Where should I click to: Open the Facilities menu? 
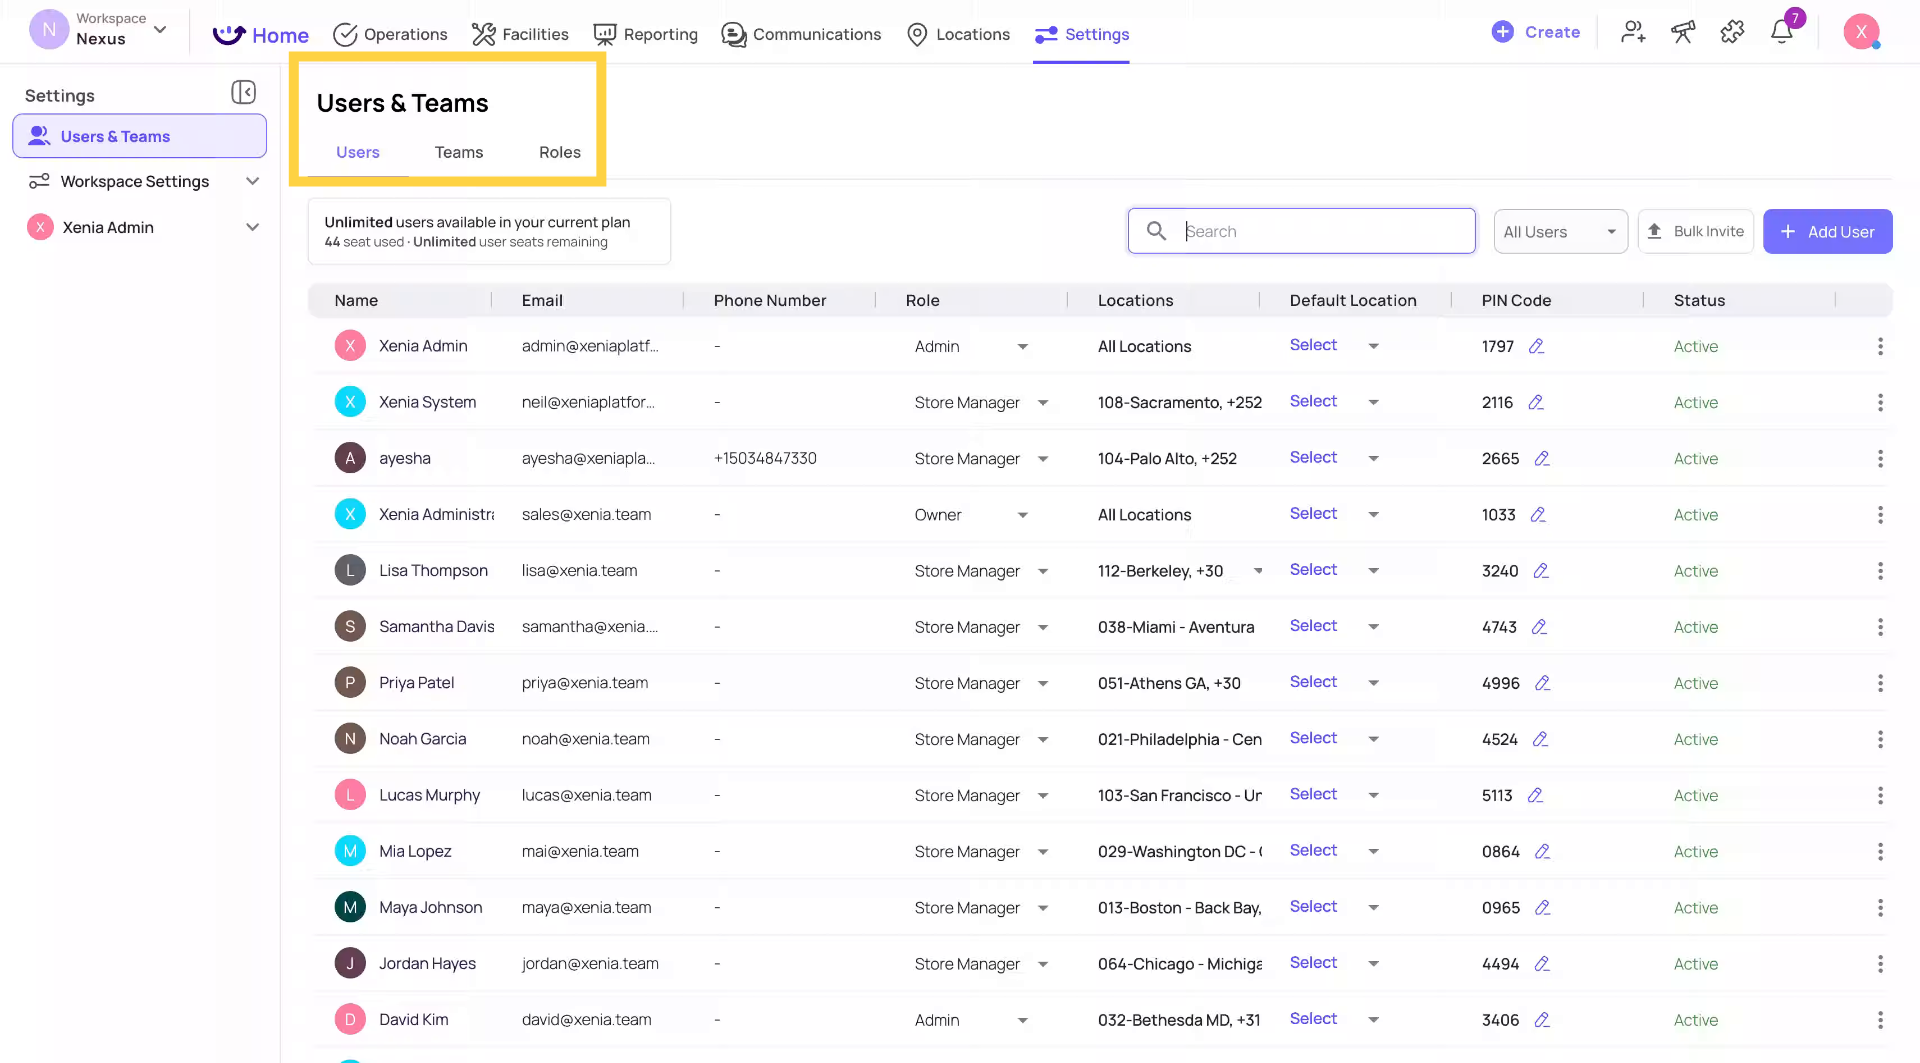pos(520,34)
